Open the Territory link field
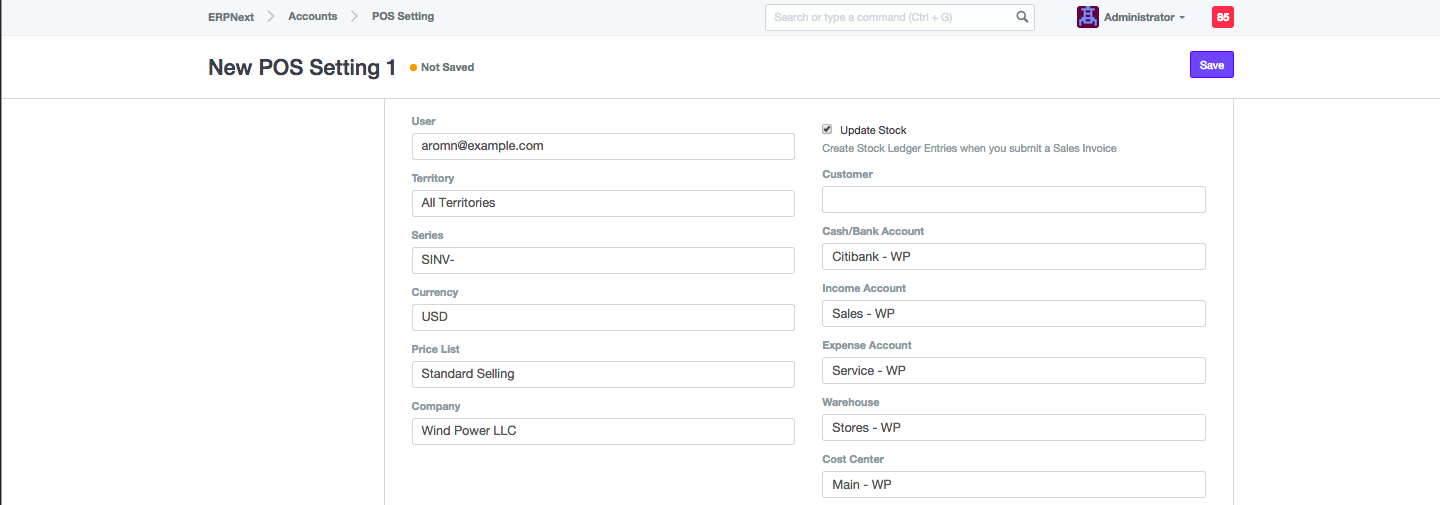This screenshot has height=505, width=1440. tap(603, 203)
